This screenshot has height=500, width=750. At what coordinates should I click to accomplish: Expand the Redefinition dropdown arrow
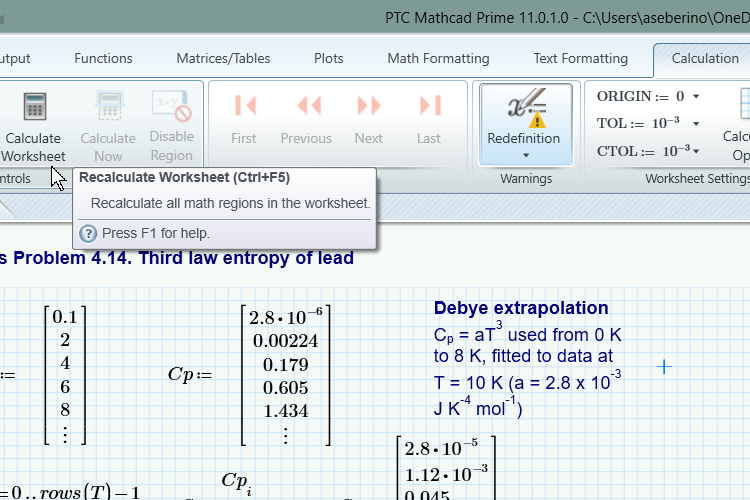(x=525, y=156)
